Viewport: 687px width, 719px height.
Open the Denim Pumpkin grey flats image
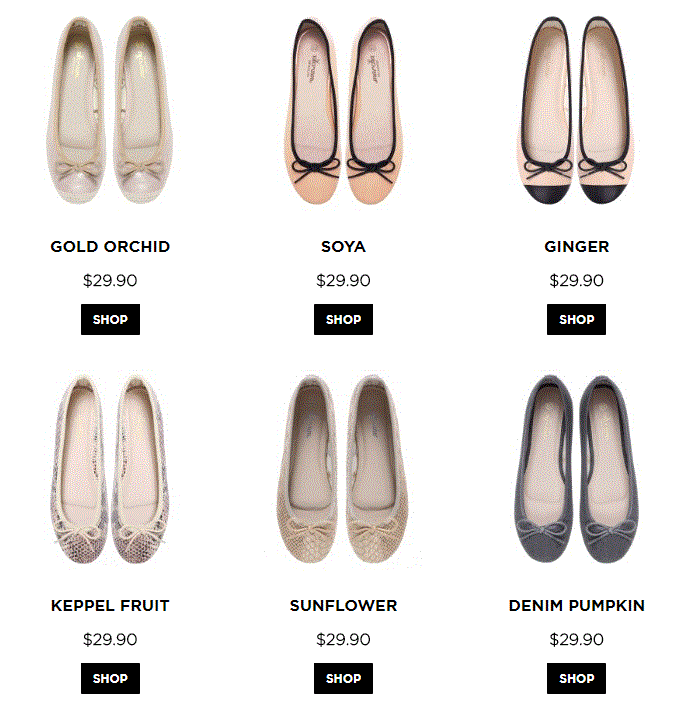tap(576, 469)
